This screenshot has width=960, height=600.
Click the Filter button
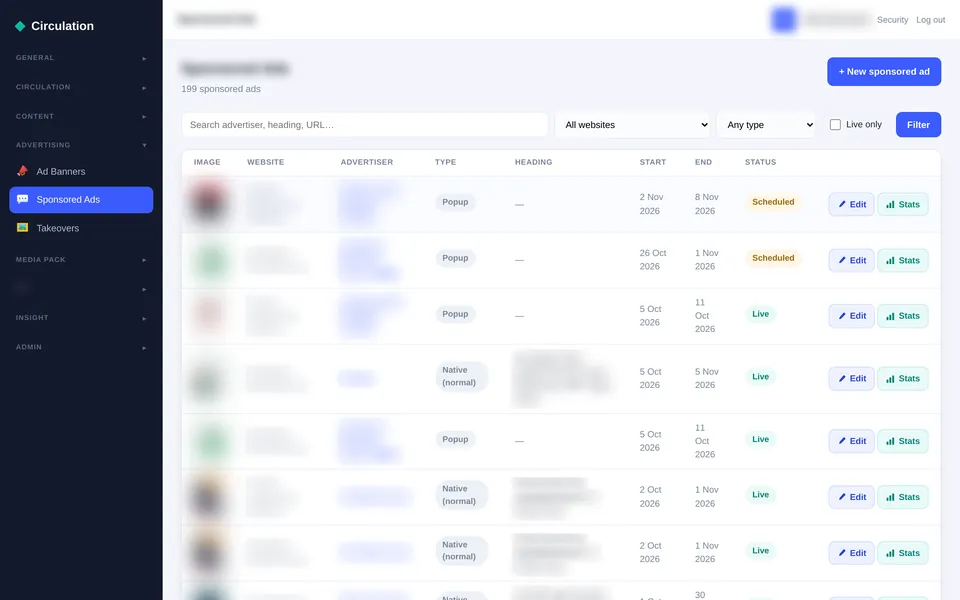point(918,125)
